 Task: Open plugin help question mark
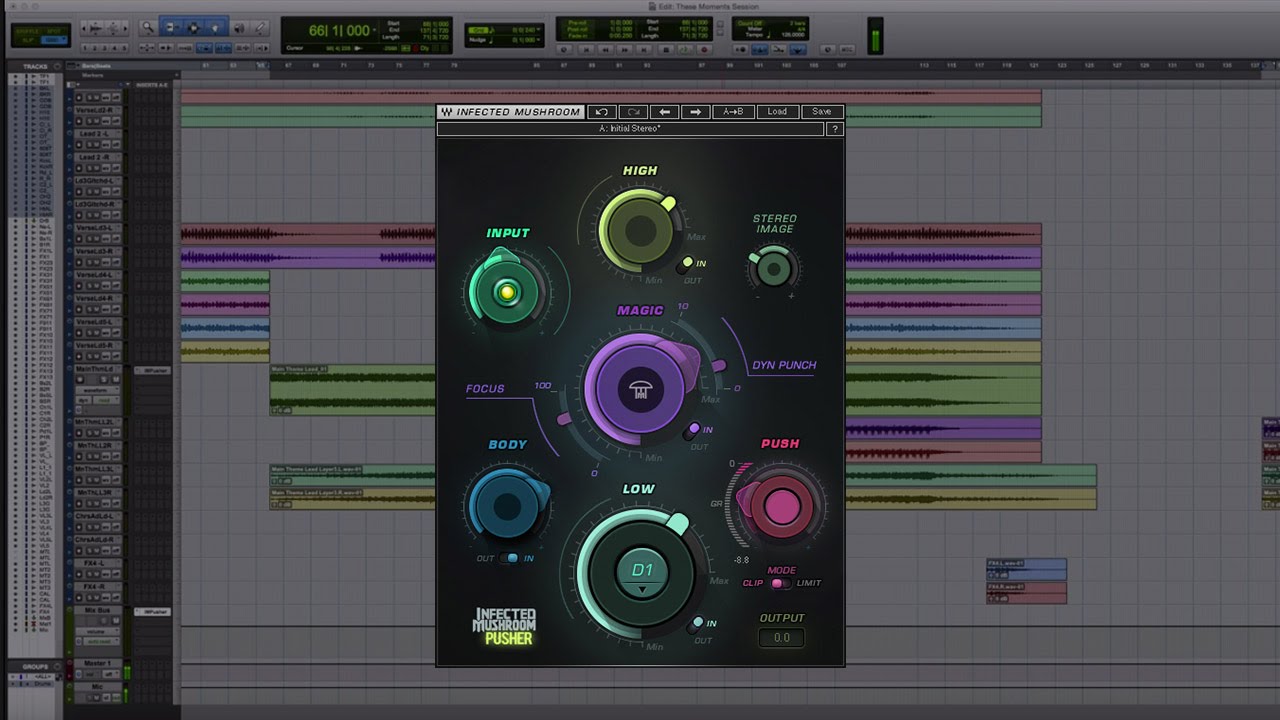(835, 129)
